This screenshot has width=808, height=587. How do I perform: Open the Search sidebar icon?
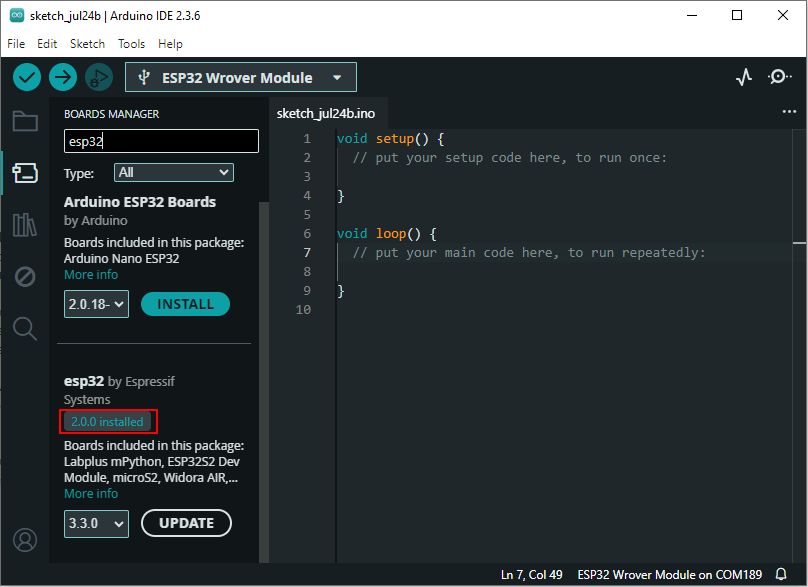(25, 328)
